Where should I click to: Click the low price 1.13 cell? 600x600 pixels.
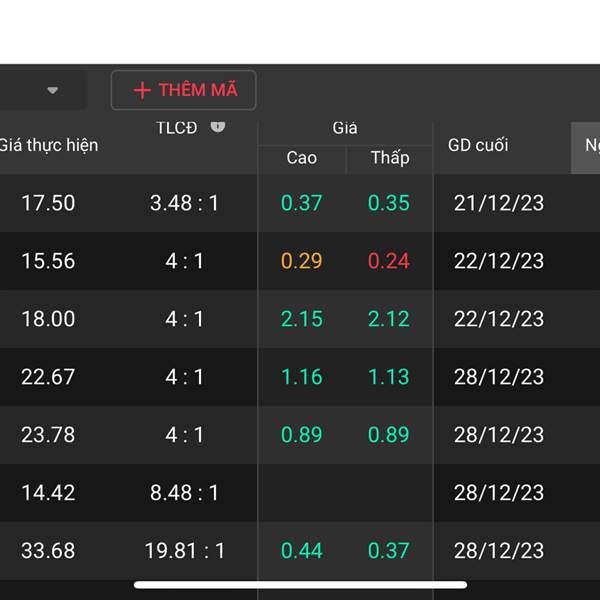[389, 377]
